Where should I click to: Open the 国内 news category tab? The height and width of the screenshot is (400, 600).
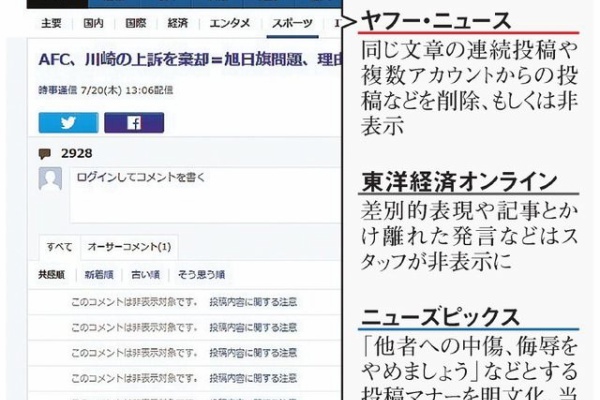pyautogui.click(x=94, y=23)
